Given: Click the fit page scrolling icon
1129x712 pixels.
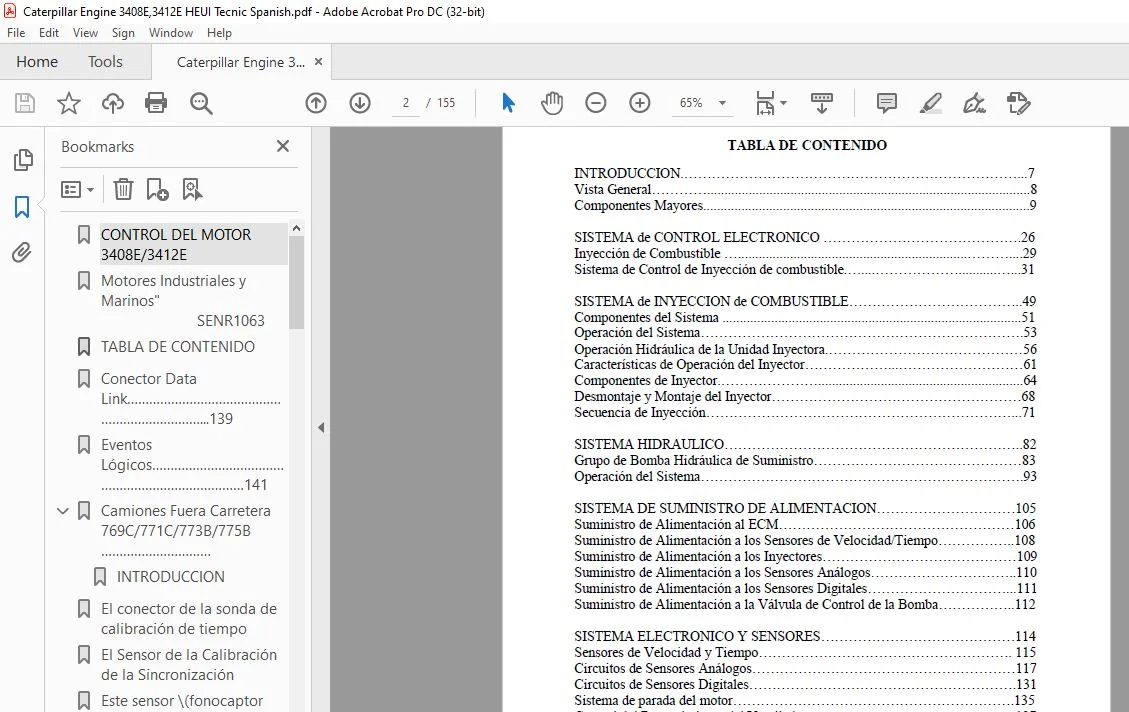Looking at the screenshot, I should 765,103.
